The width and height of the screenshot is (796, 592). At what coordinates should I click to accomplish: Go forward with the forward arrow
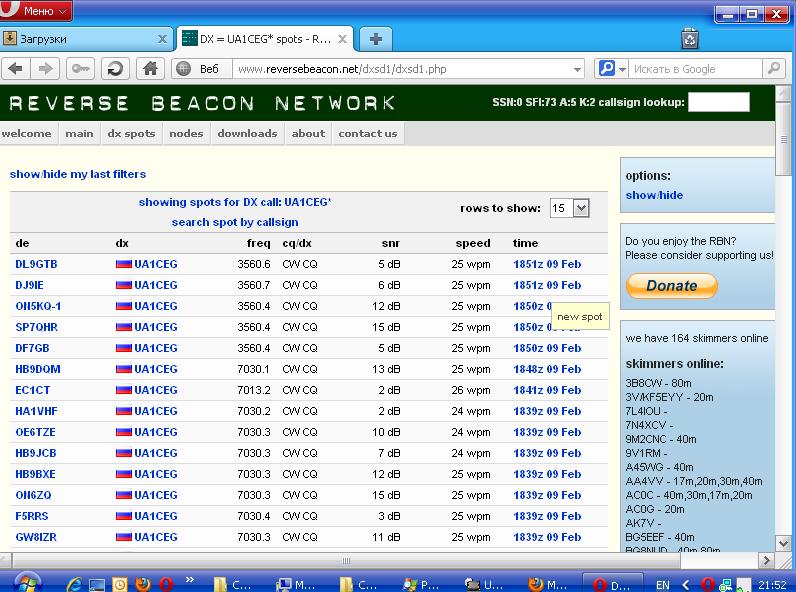click(x=46, y=69)
